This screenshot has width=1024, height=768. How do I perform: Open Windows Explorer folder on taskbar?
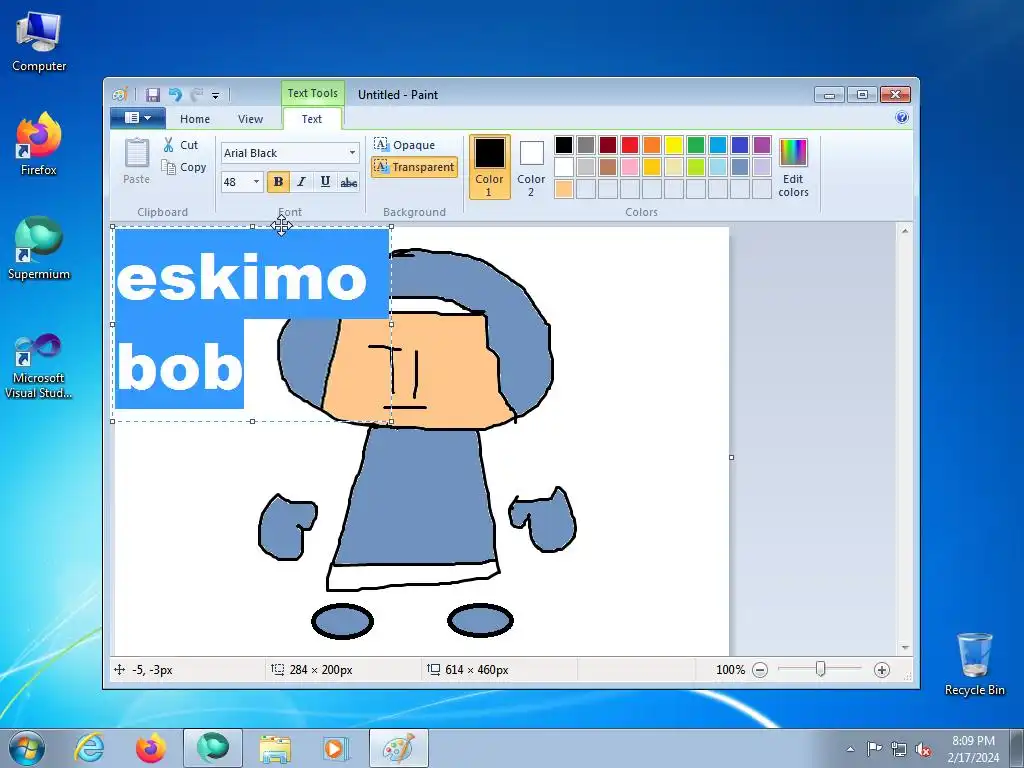tap(275, 748)
